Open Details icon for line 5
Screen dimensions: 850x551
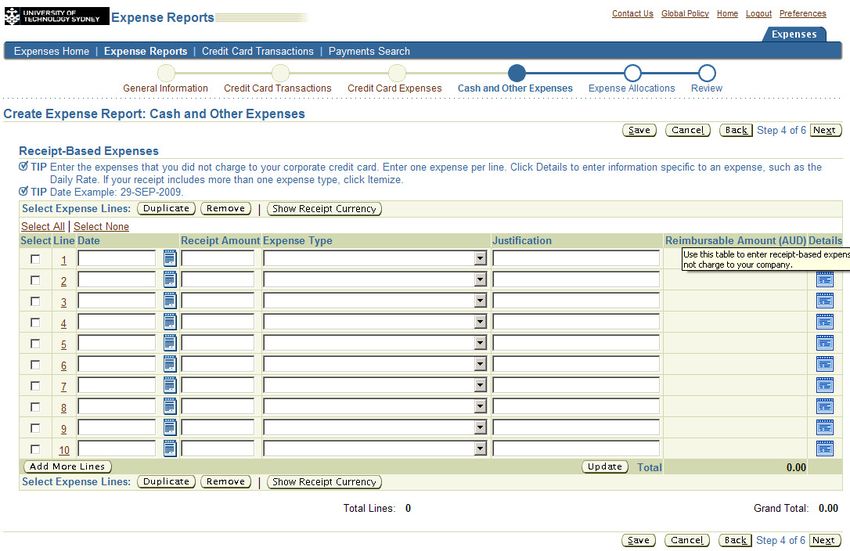[x=825, y=343]
